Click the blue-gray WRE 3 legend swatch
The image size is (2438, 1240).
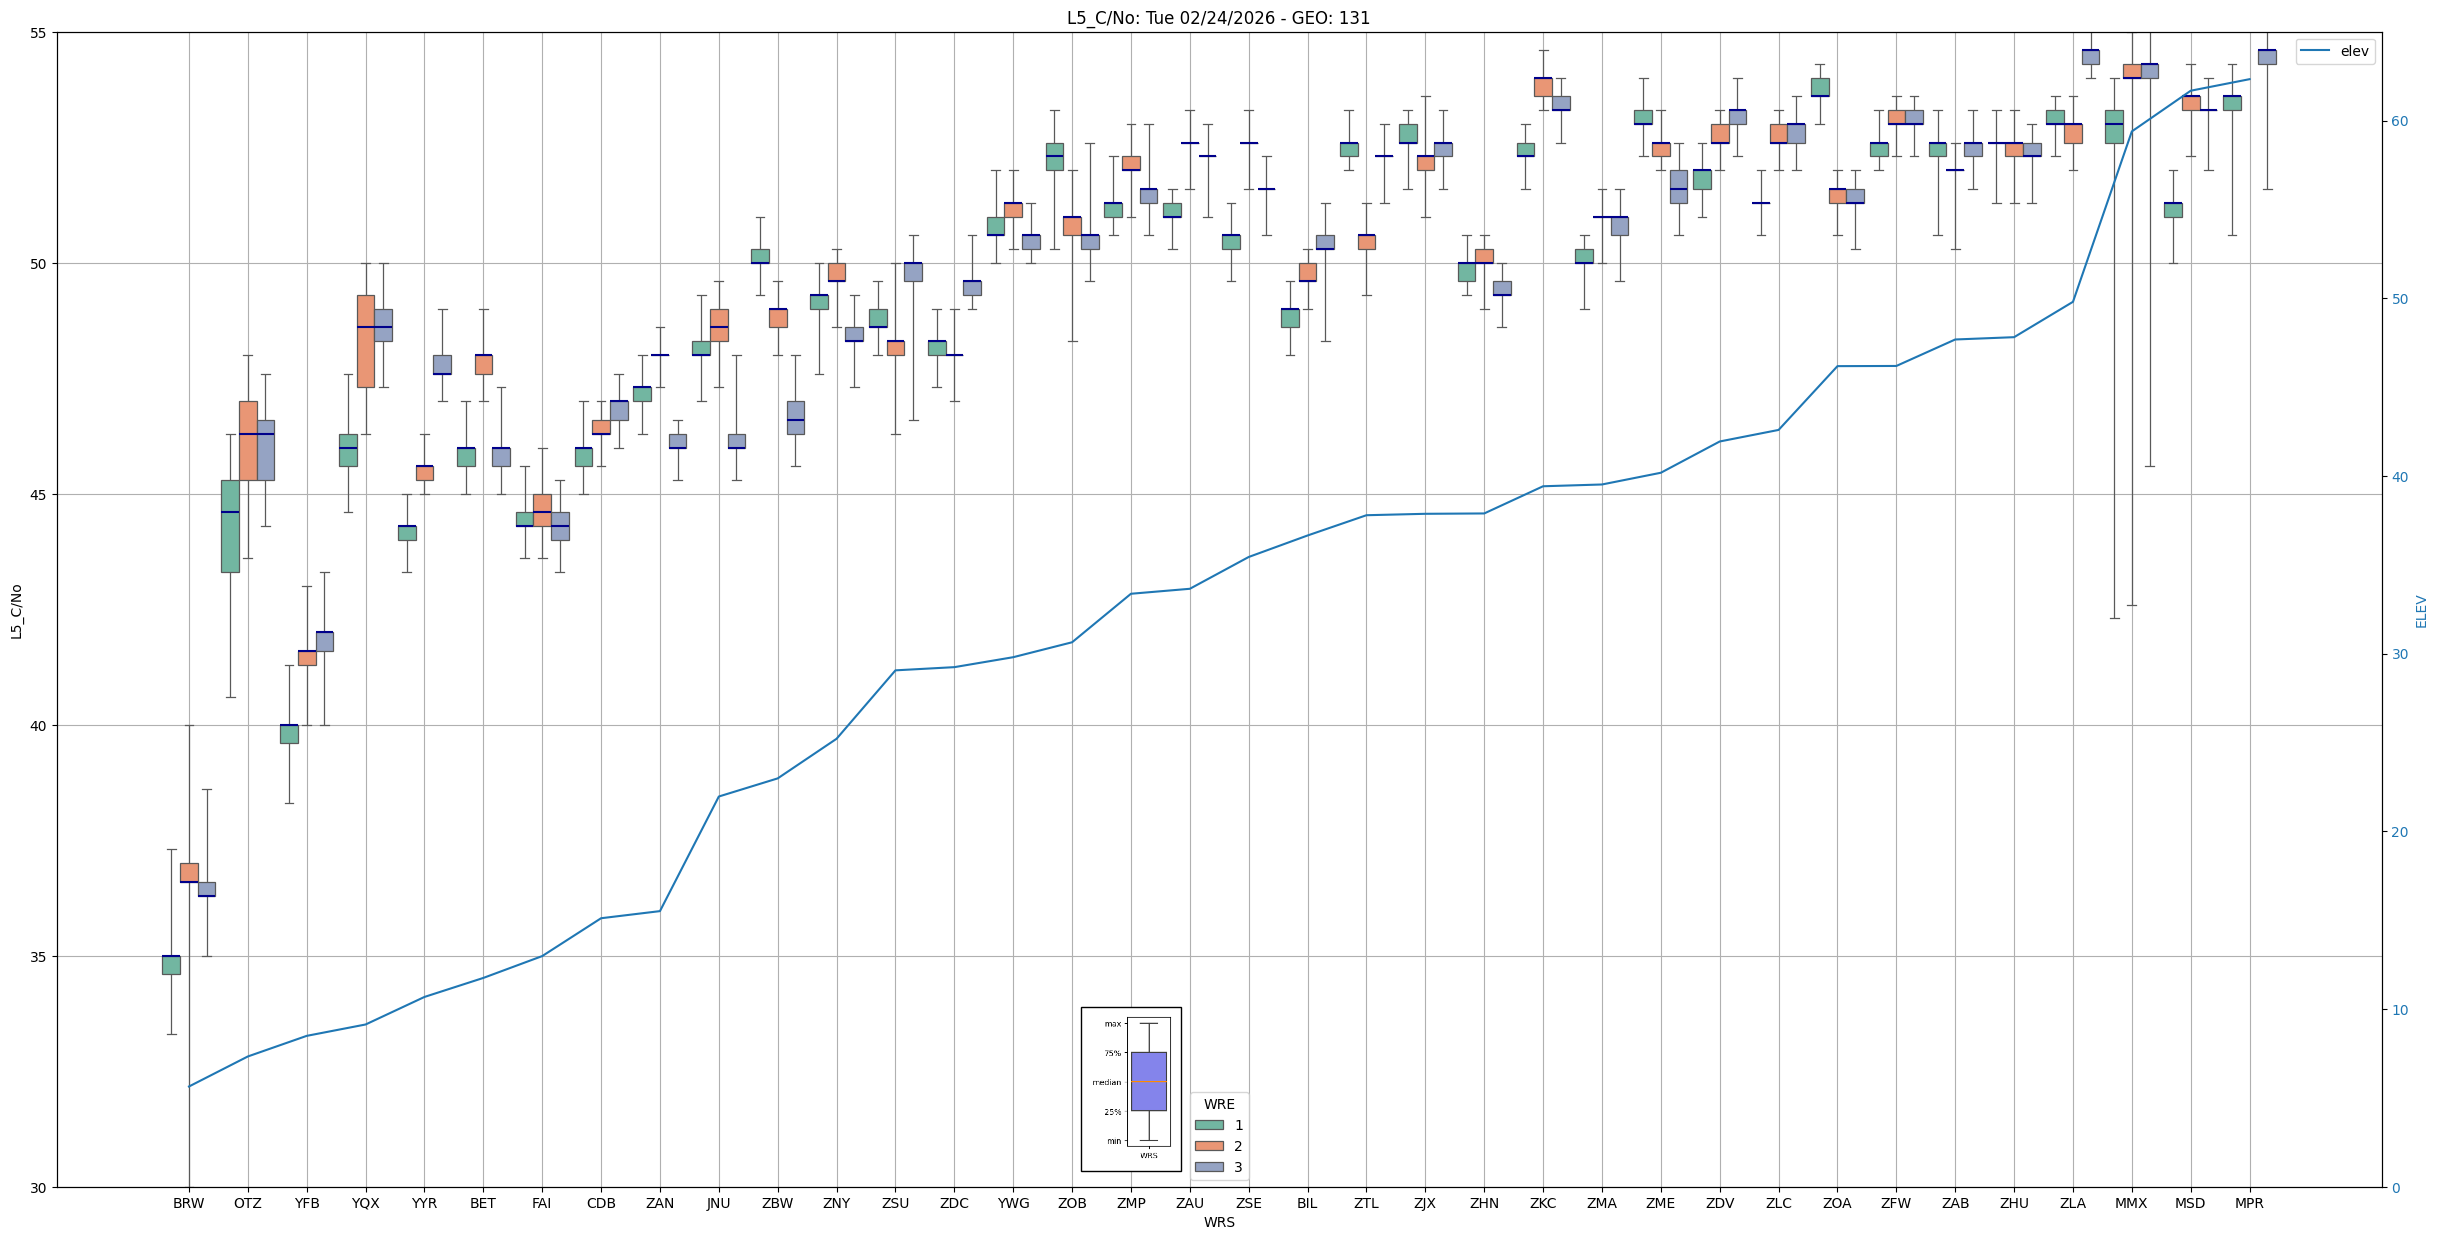coord(1209,1167)
